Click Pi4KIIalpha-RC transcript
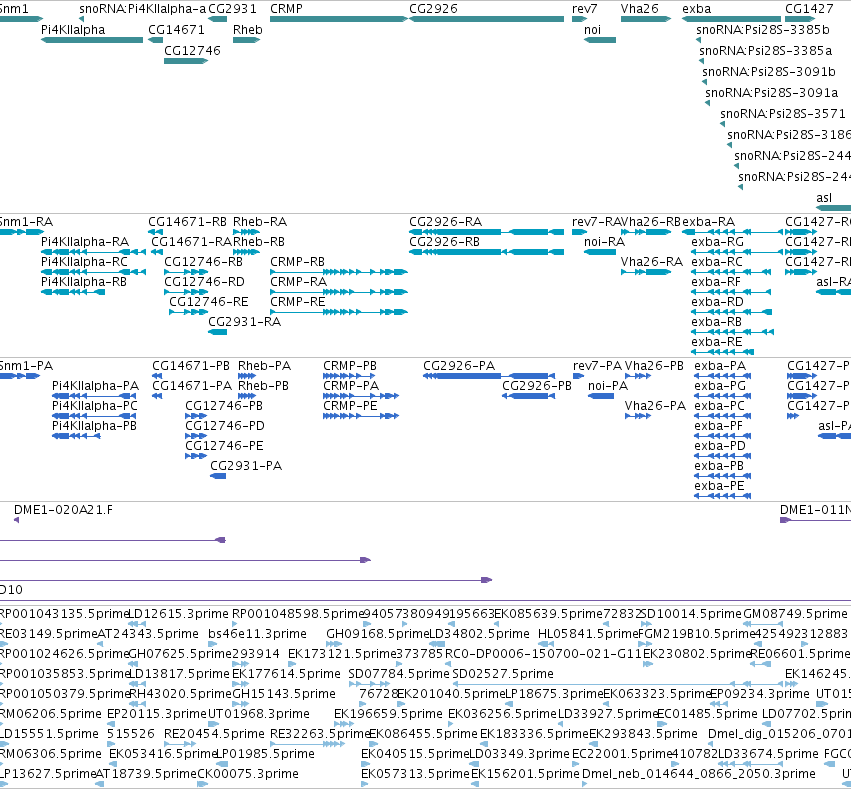Viewport: 851px width, 789px height. tap(93, 272)
